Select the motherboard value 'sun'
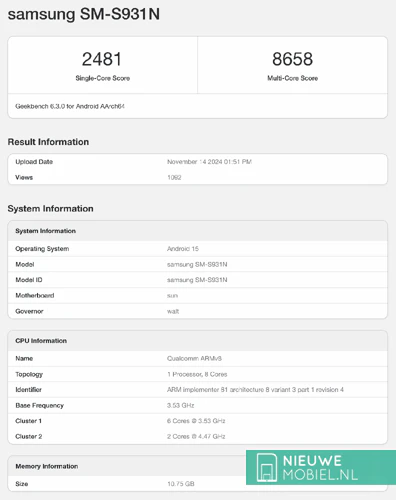The image size is (396, 500). 172,296
